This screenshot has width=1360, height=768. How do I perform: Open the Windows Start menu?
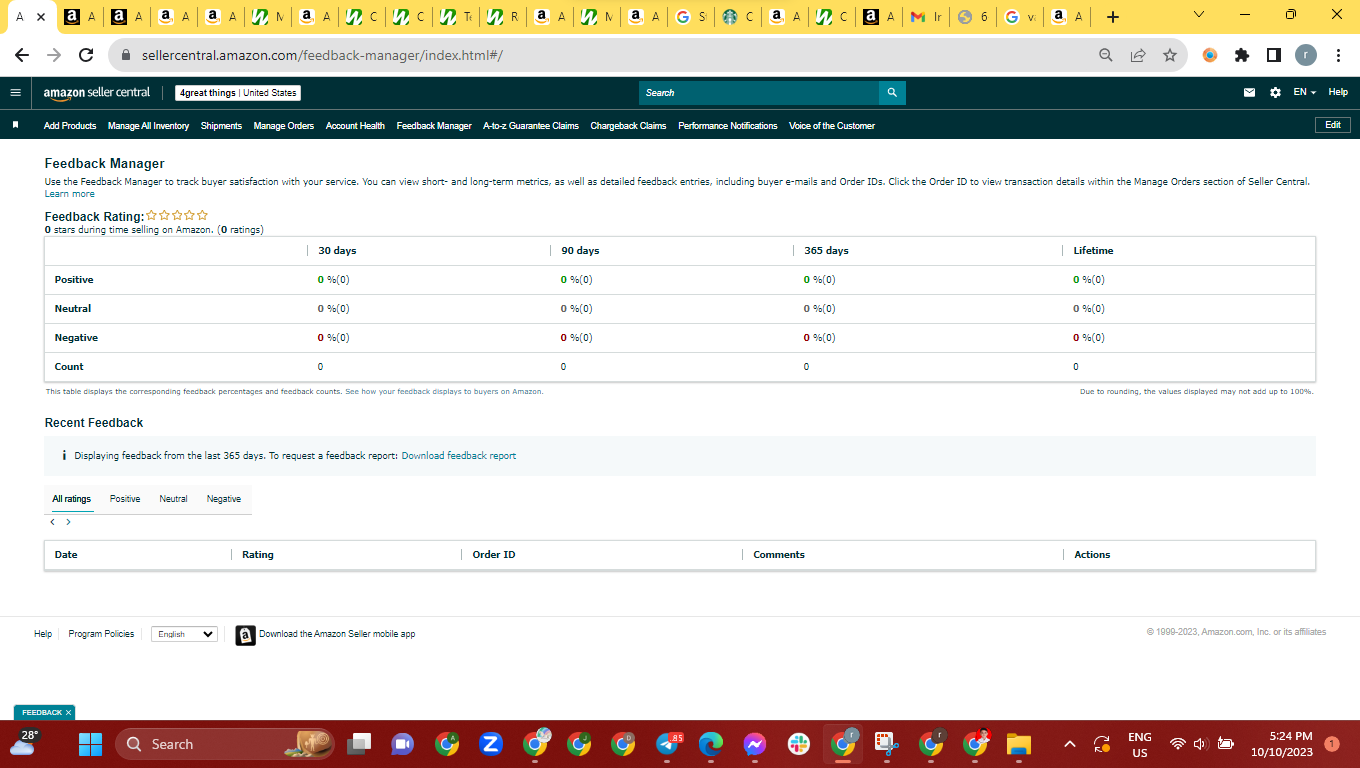click(91, 744)
